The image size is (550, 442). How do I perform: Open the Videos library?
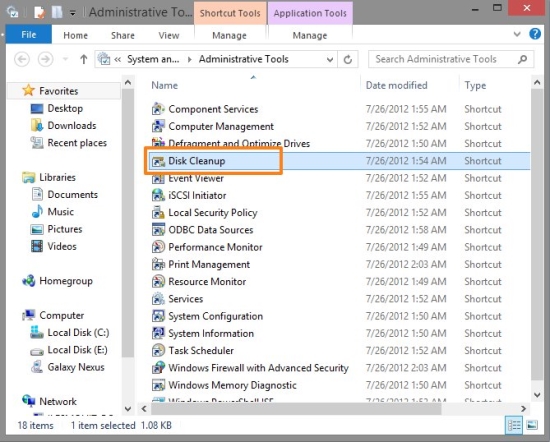pos(62,246)
